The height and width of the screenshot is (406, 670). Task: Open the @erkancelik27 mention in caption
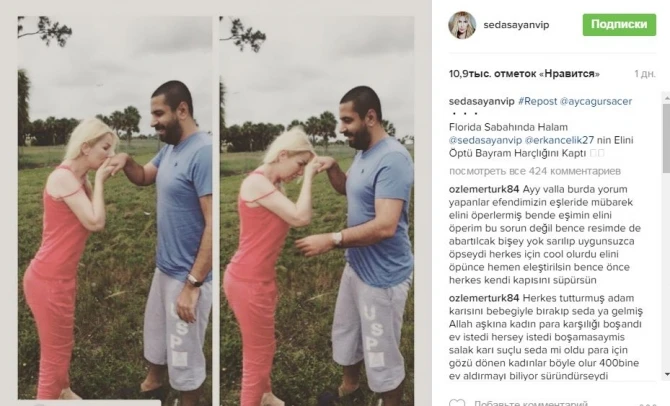click(x=559, y=140)
